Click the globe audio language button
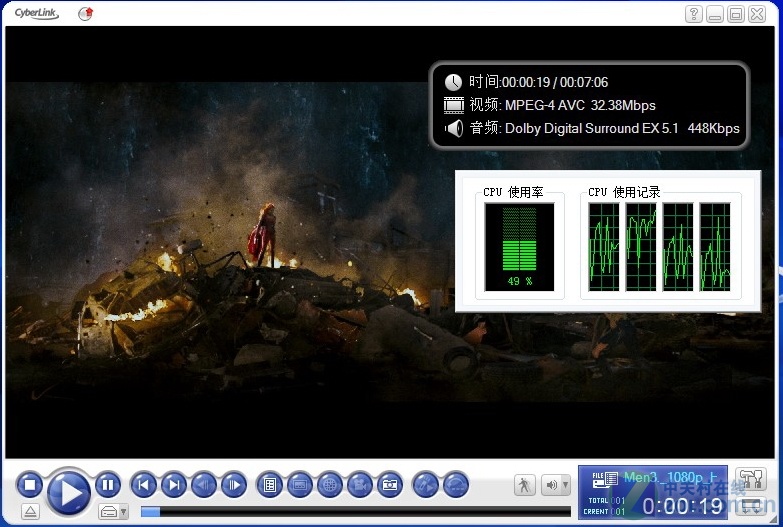Viewport: 783px width, 527px height. click(x=330, y=485)
